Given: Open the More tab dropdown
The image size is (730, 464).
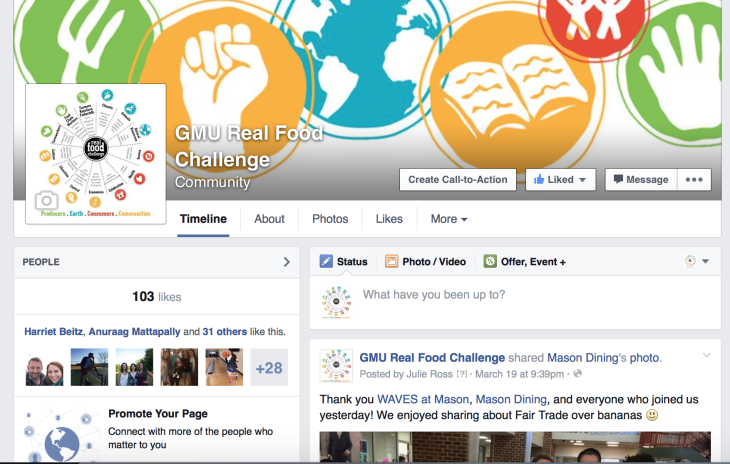Looking at the screenshot, I should 449,219.
